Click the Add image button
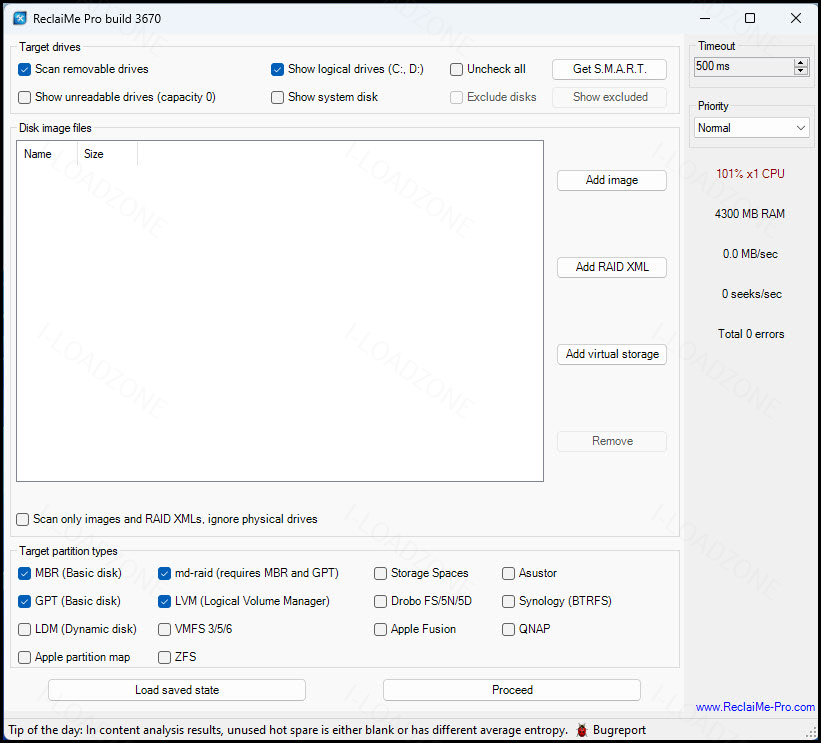Screen dimensions: 821x743 pyautogui.click(x=612, y=181)
